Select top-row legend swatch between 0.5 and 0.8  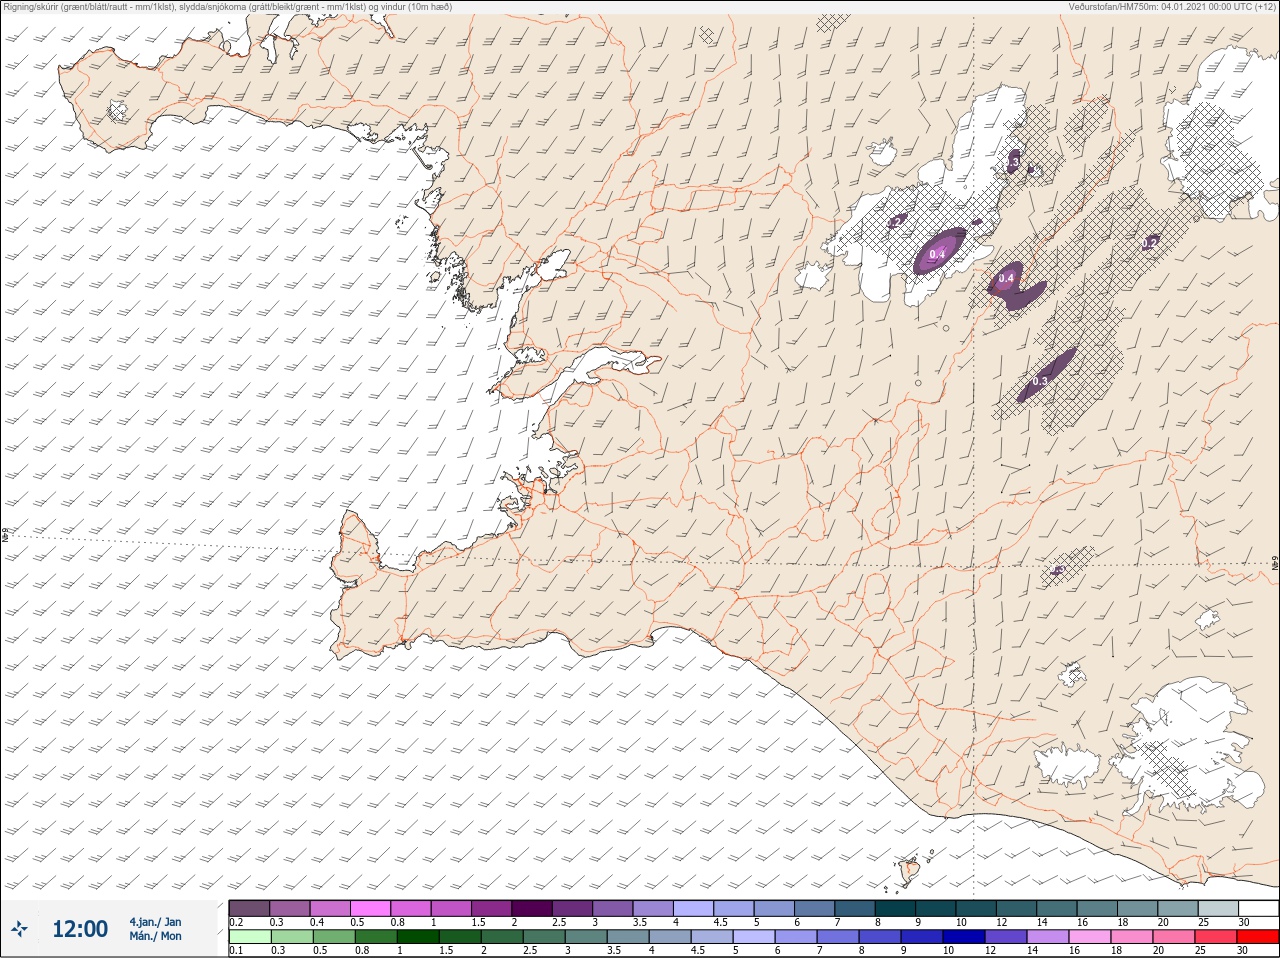(x=370, y=908)
